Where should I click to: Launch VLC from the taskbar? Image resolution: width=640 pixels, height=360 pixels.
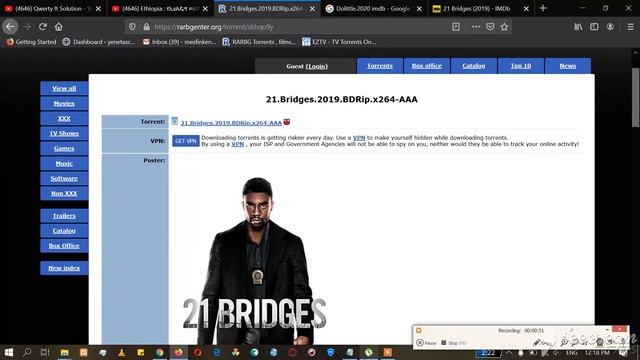pyautogui.click(x=122, y=352)
